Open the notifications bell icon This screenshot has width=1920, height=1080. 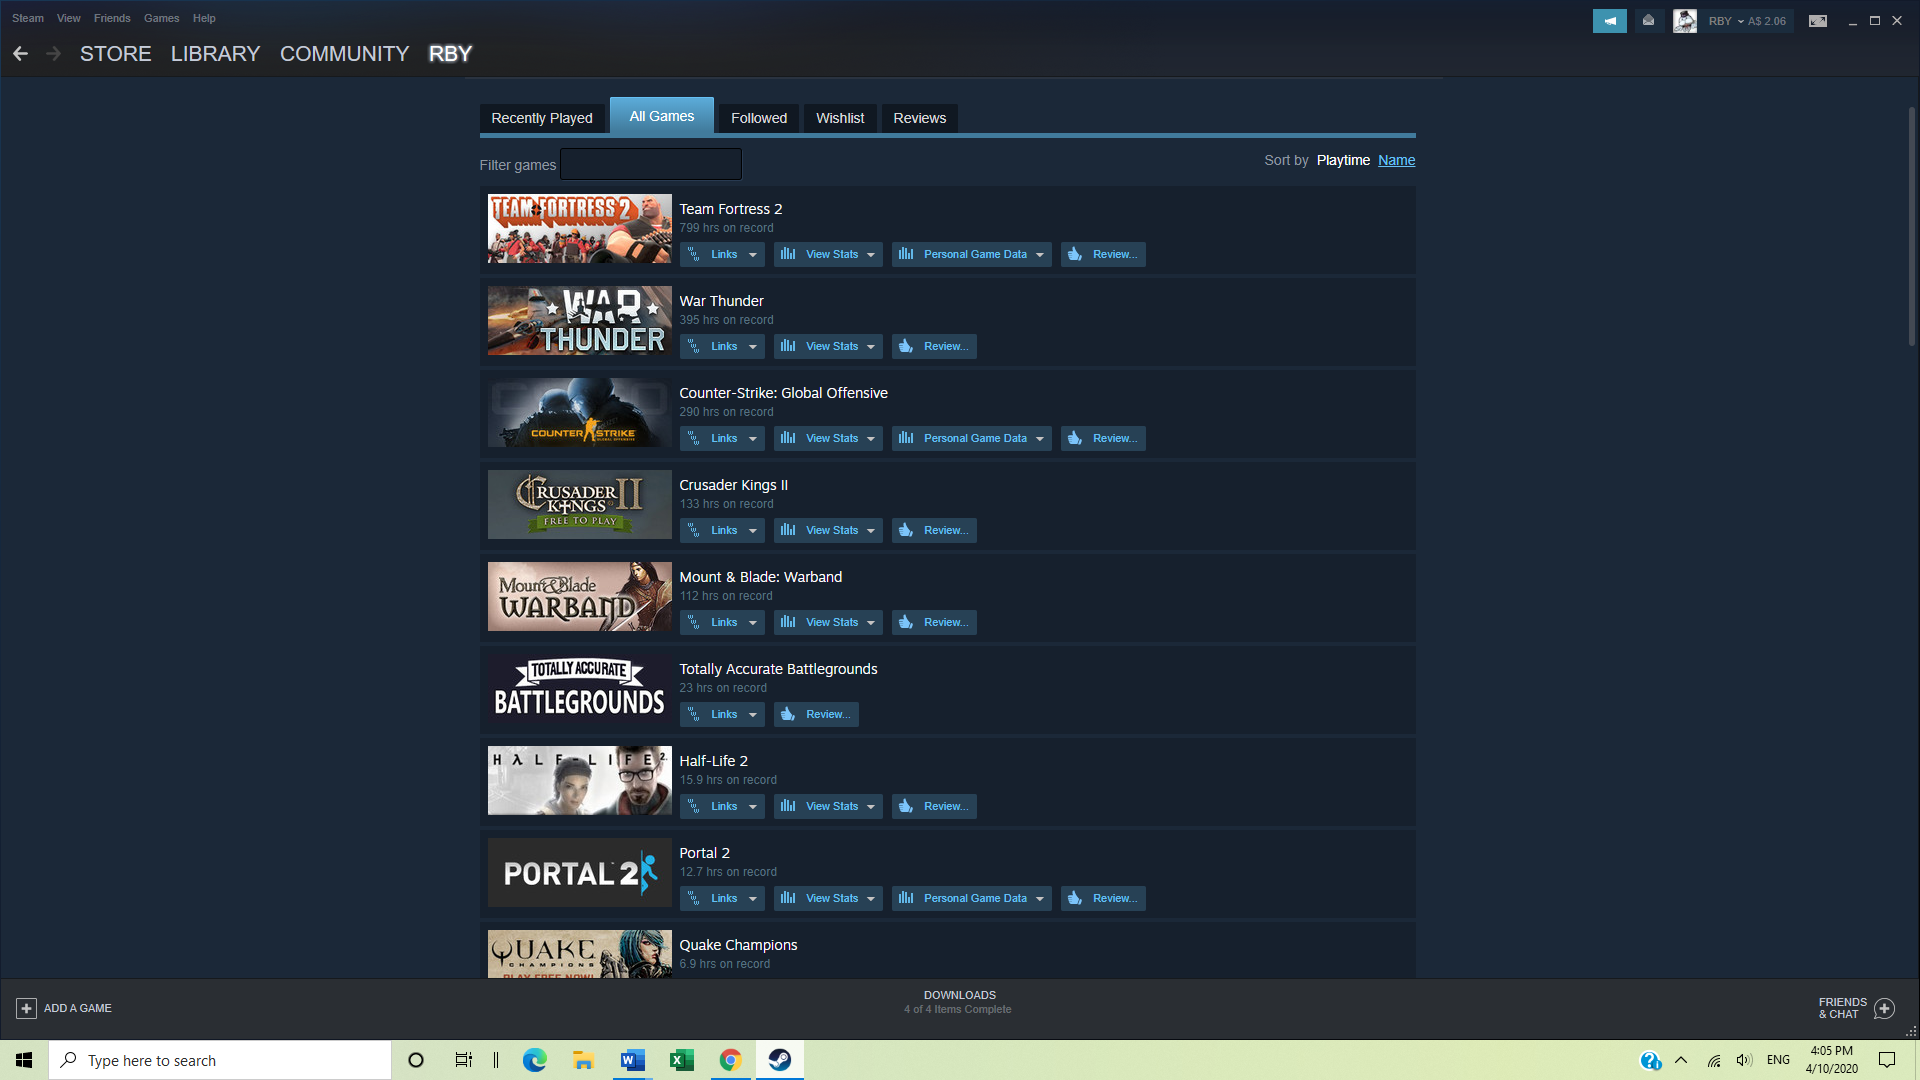point(1648,21)
